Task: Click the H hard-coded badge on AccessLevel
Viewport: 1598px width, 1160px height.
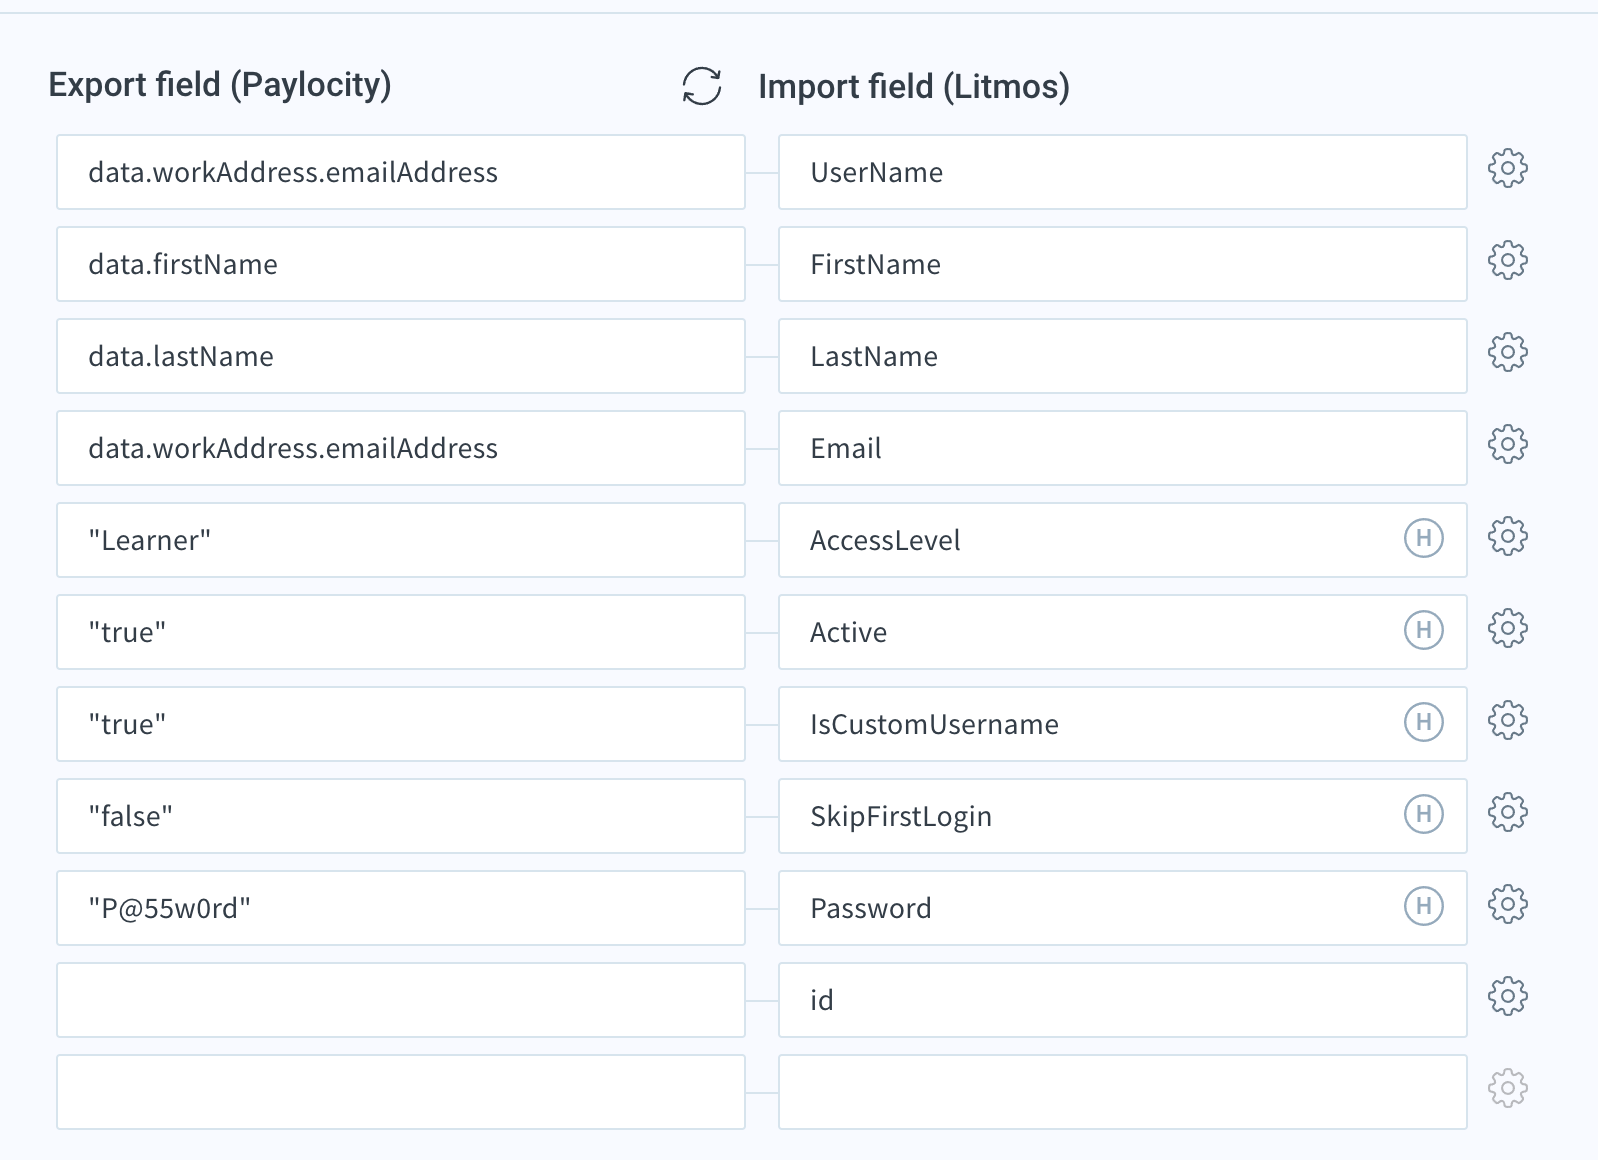Action: pos(1424,538)
